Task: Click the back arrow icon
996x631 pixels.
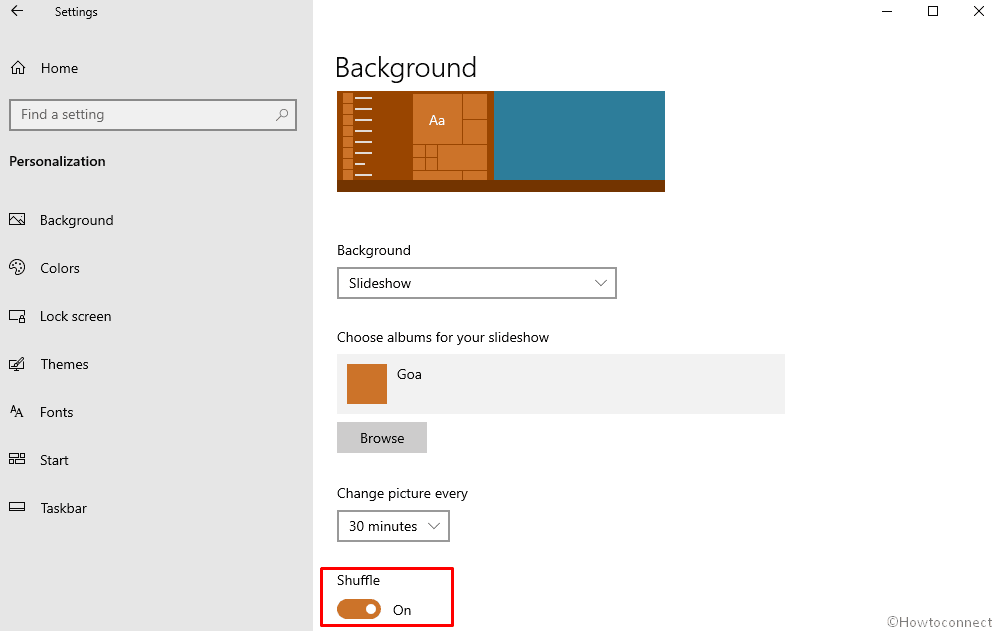Action: coord(17,11)
